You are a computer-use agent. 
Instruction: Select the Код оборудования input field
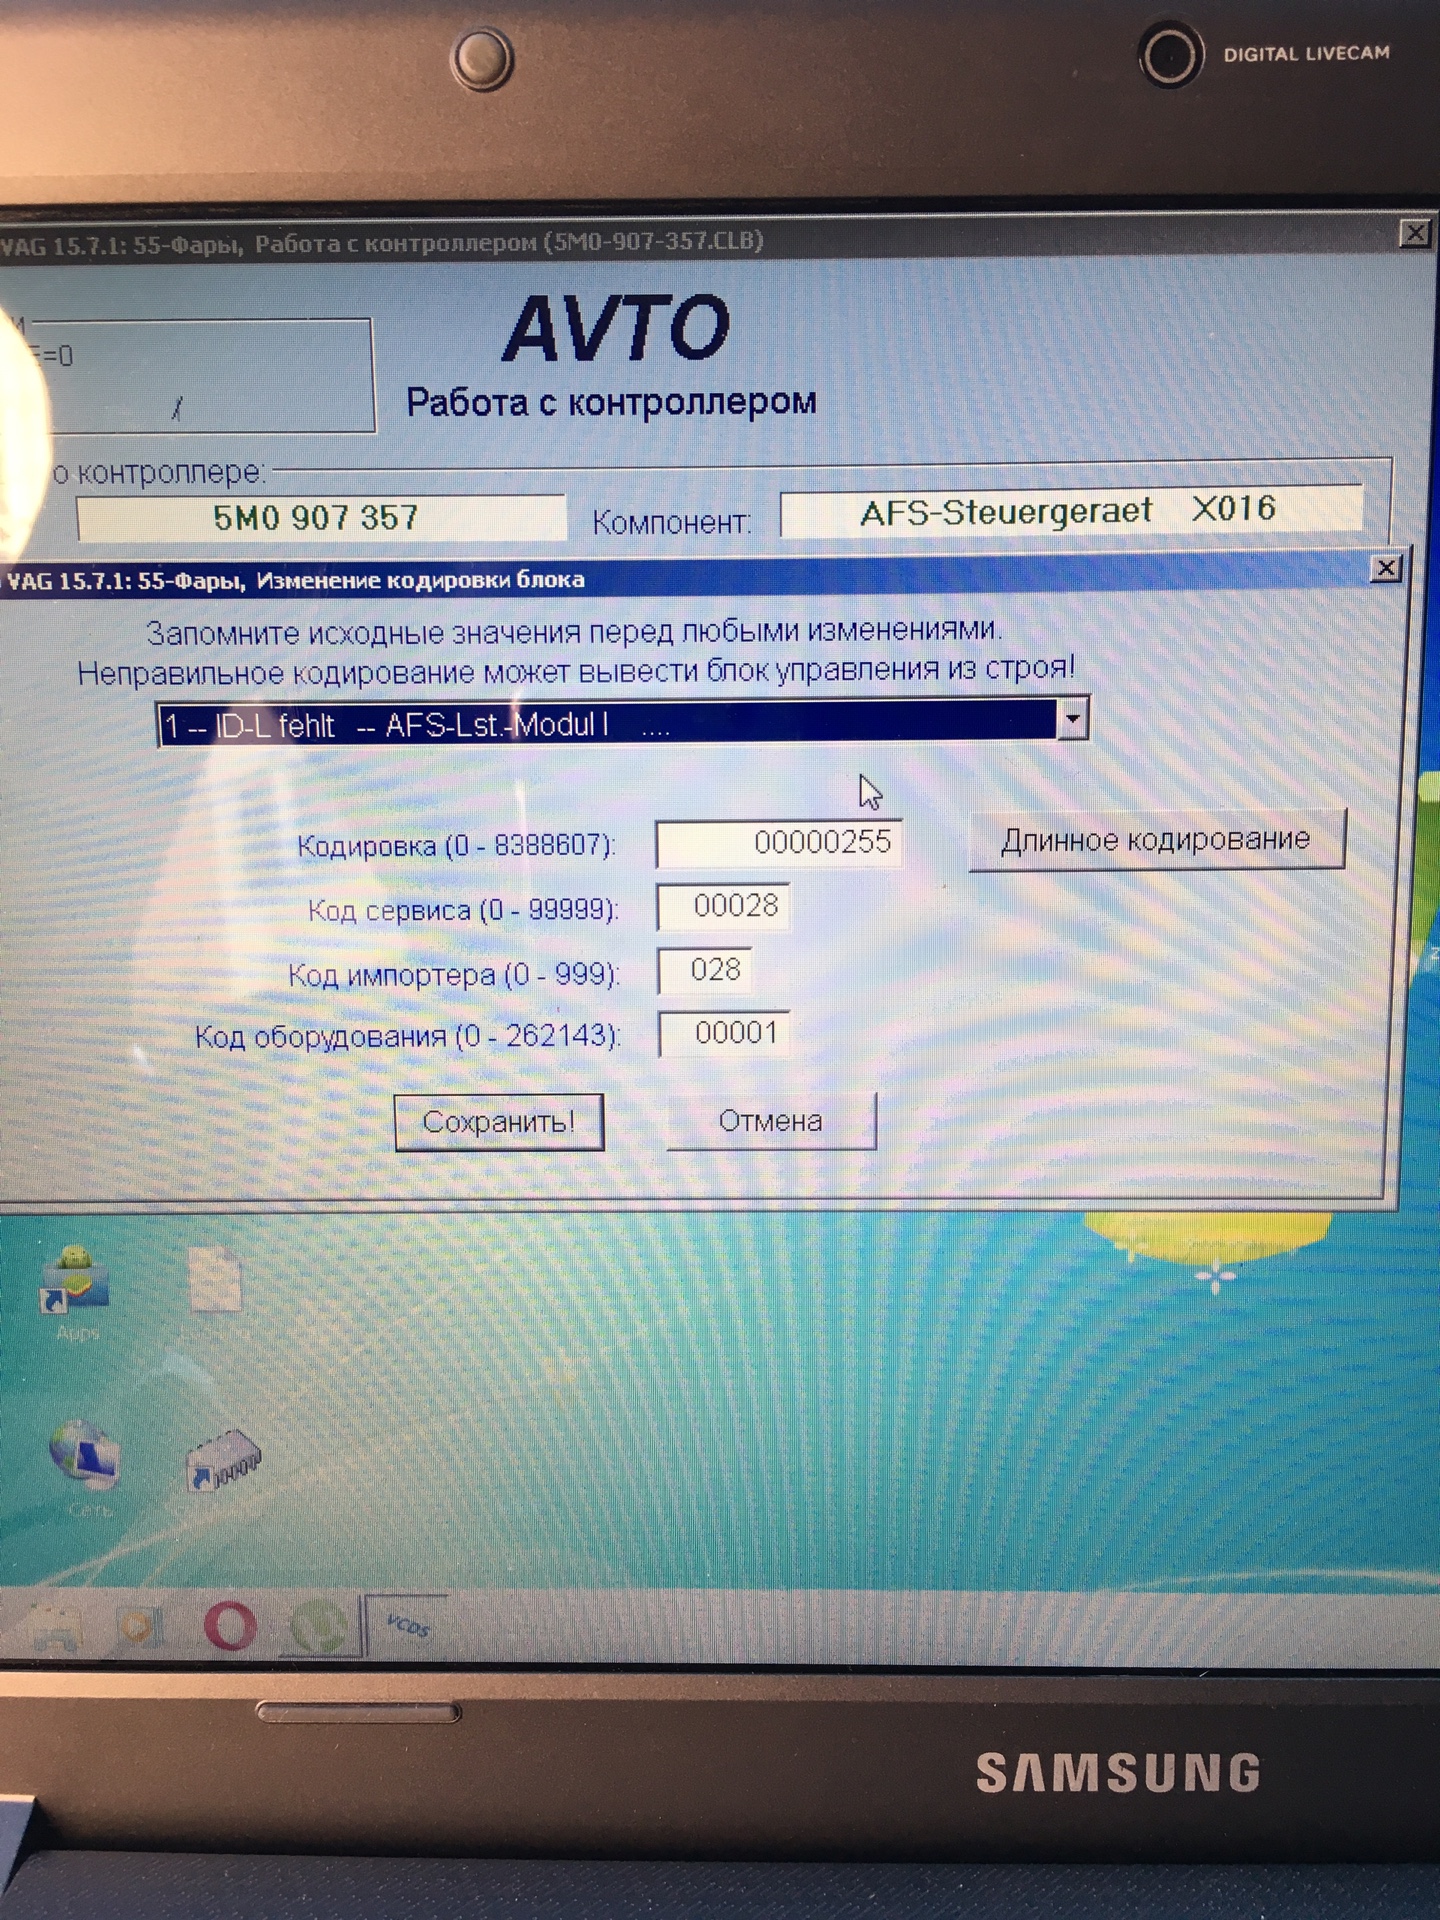click(x=723, y=1033)
